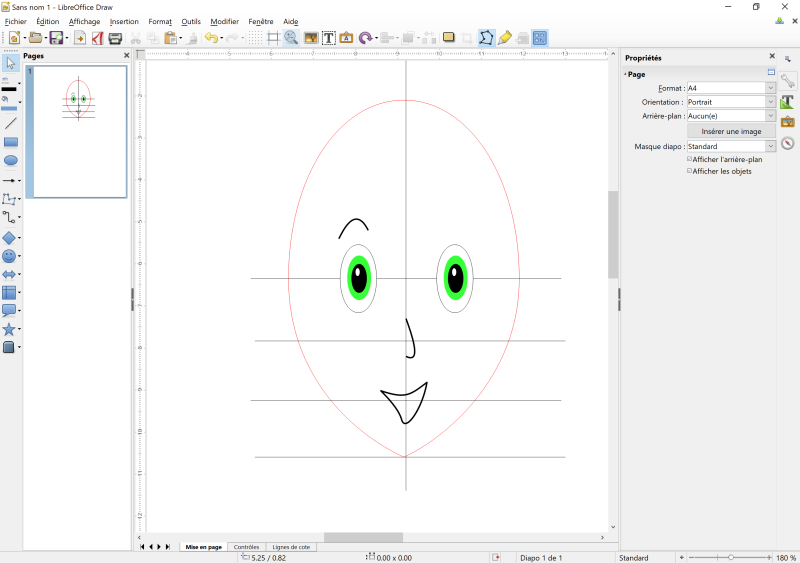Choose the Select arrow tool
This screenshot has height=563, width=800.
[11, 63]
